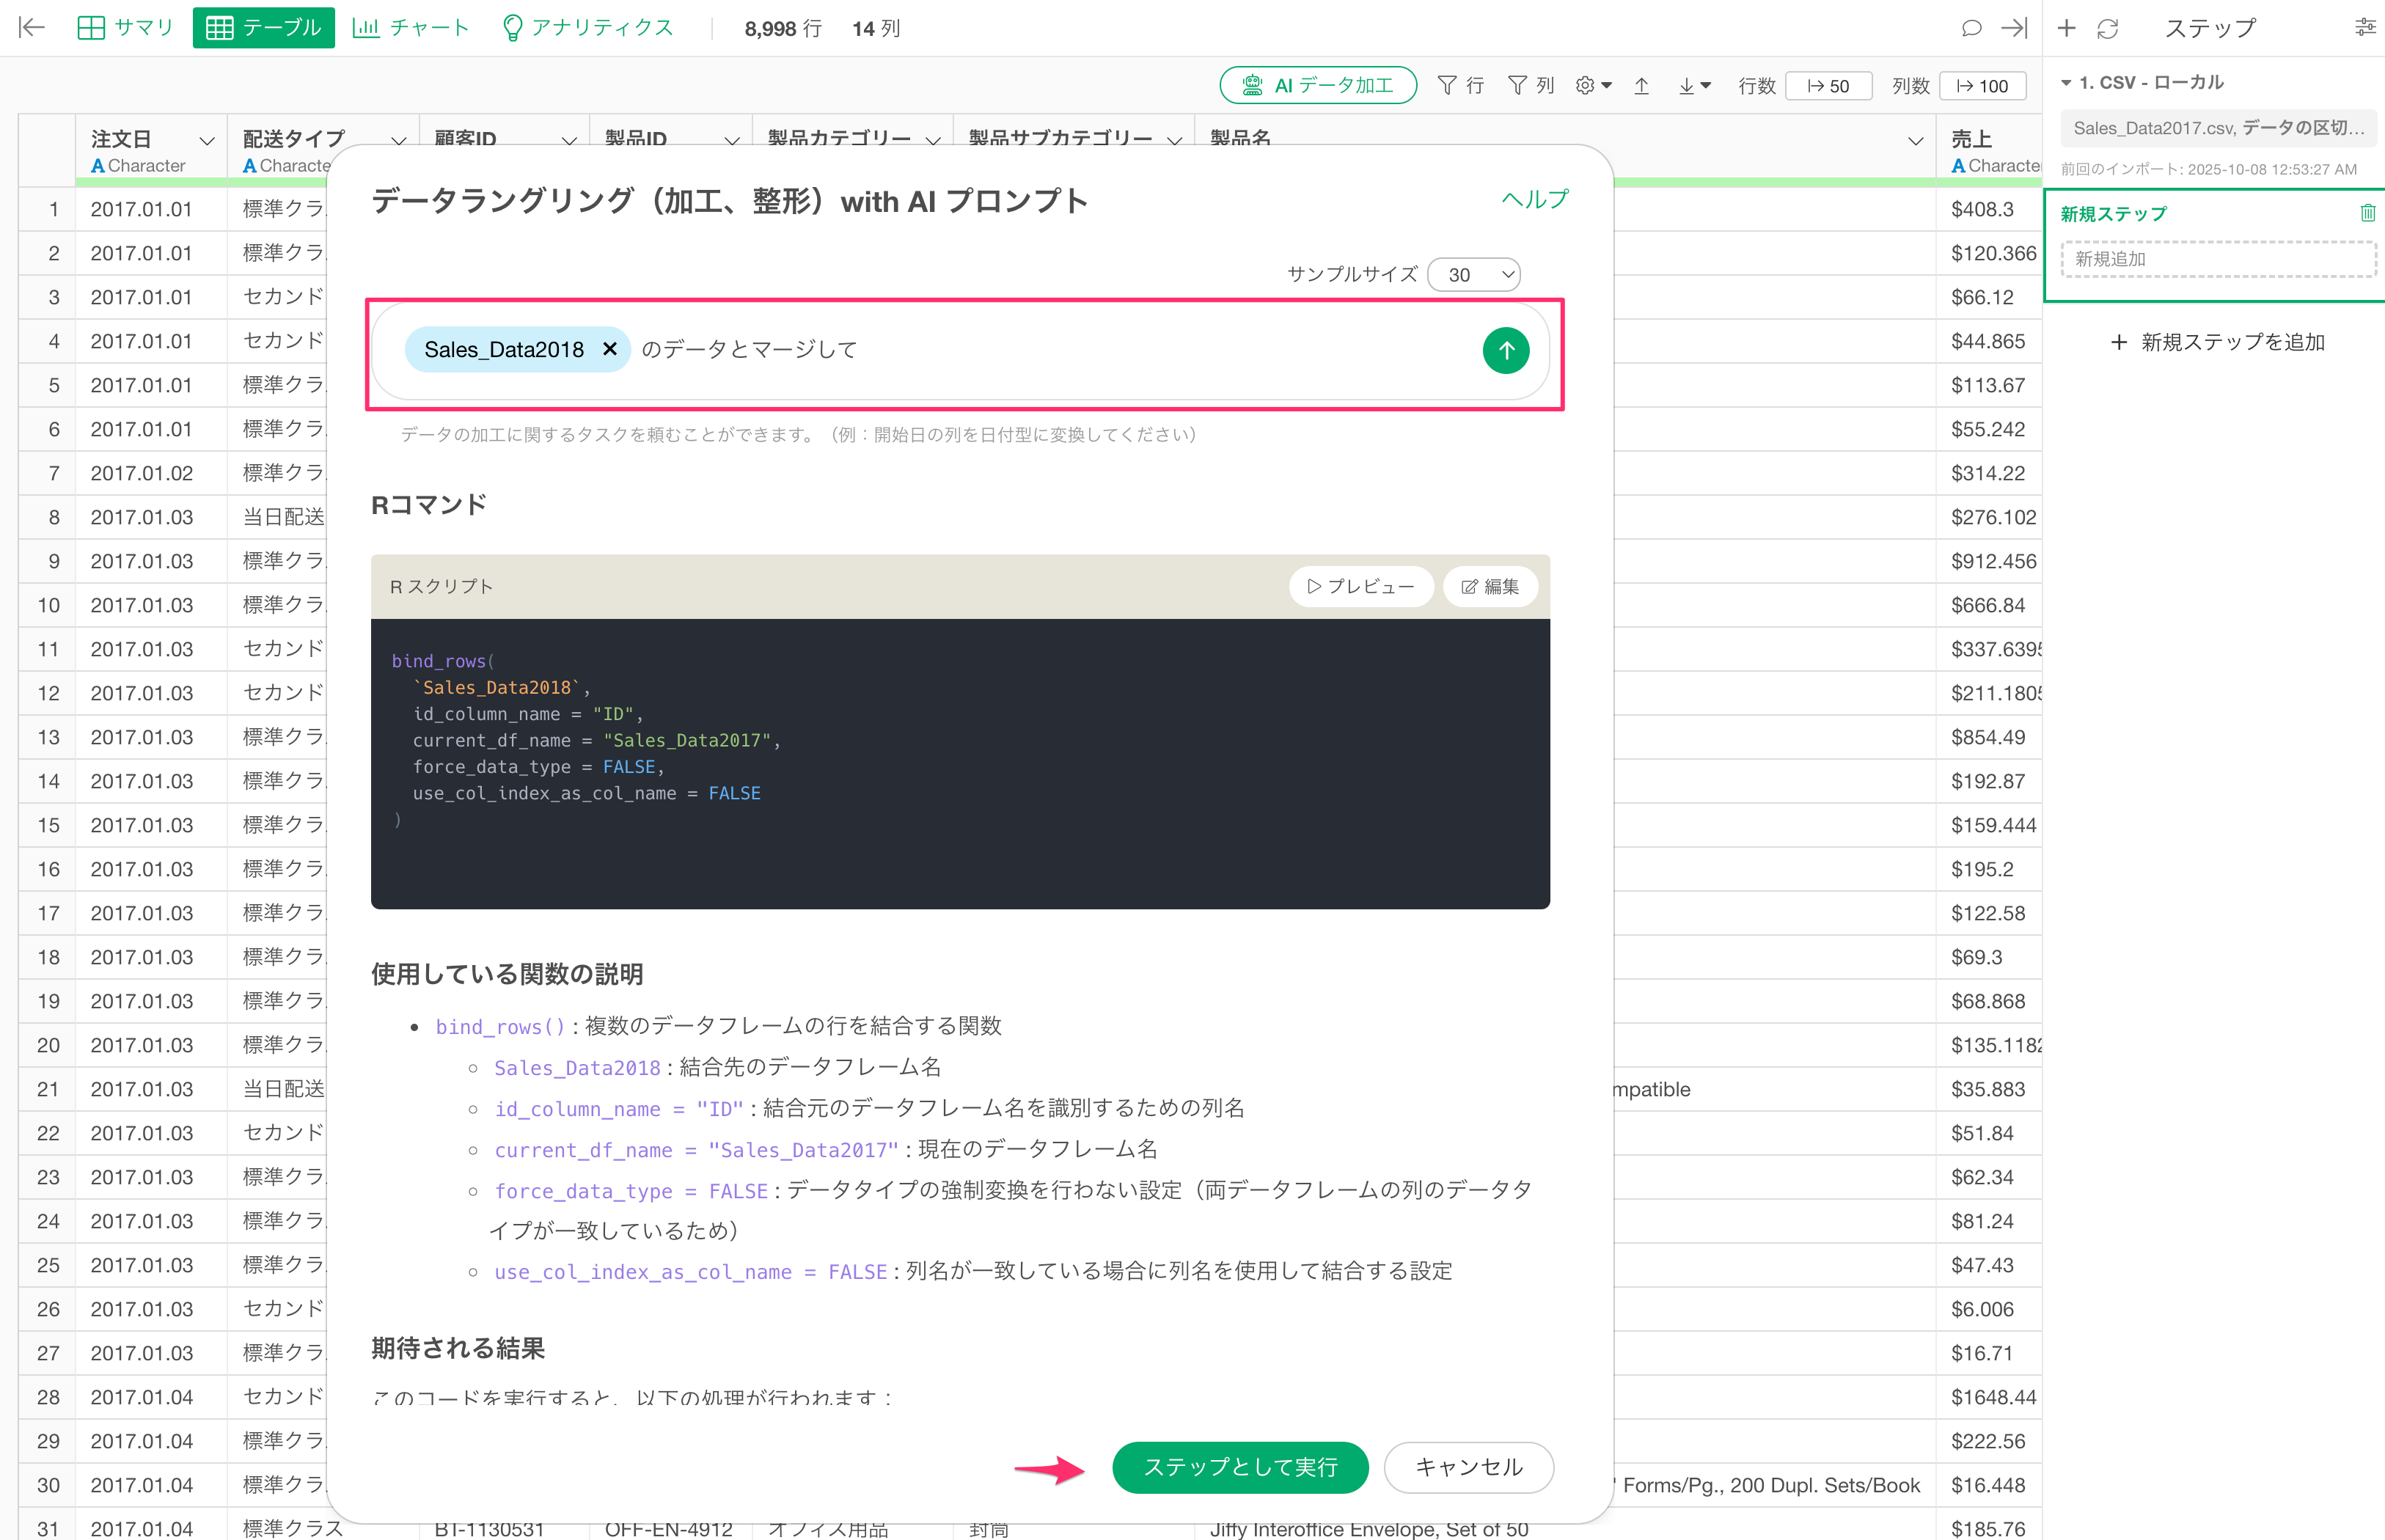The image size is (2385, 1540).
Task: Collapse the 1. CSV - ローカル step group
Action: (x=2066, y=83)
